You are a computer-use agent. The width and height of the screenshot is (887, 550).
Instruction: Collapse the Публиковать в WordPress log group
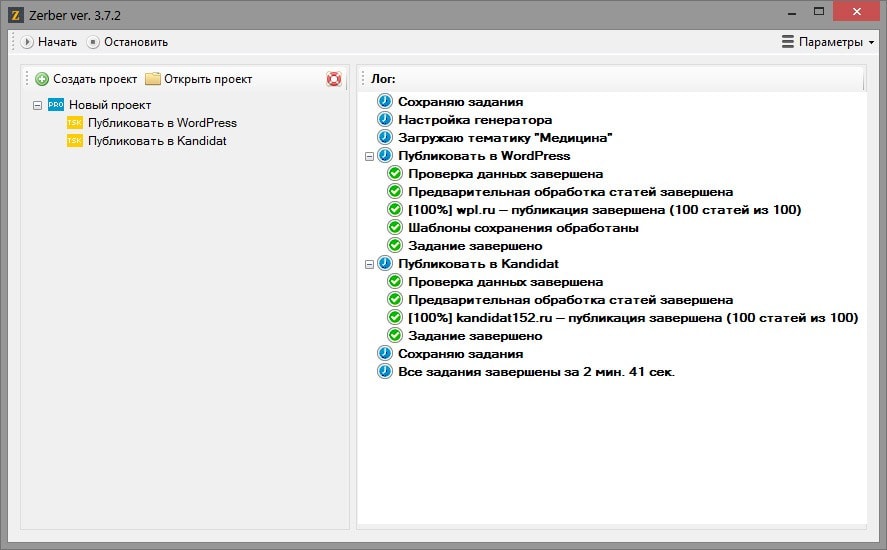[370, 156]
